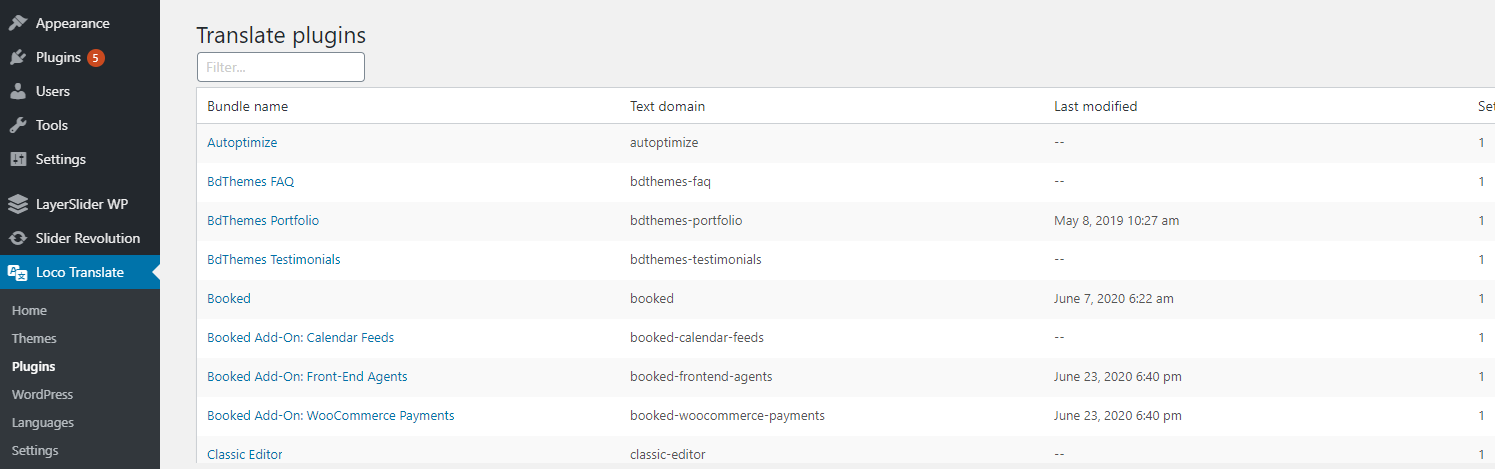Sort by the Bundle name column header
The image size is (1495, 469).
pyautogui.click(x=247, y=106)
